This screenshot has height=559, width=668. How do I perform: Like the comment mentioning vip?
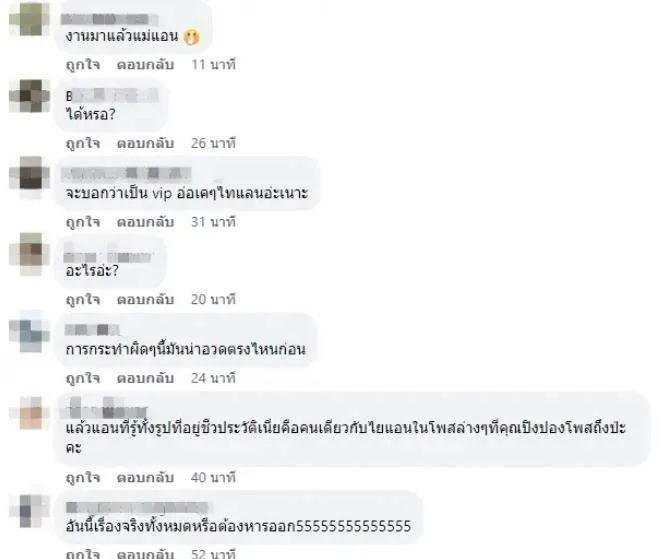point(83,222)
